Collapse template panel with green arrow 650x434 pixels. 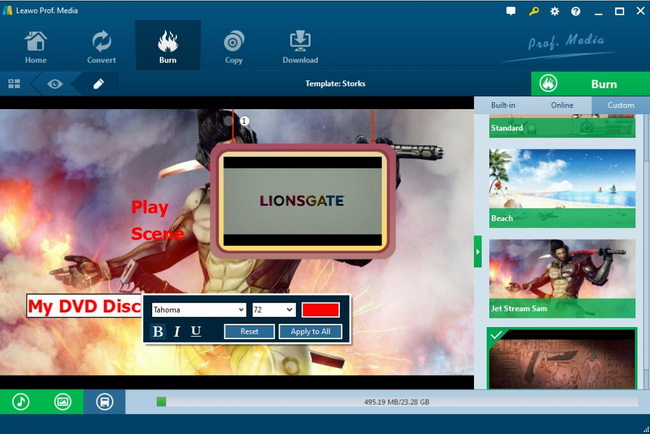tap(478, 252)
